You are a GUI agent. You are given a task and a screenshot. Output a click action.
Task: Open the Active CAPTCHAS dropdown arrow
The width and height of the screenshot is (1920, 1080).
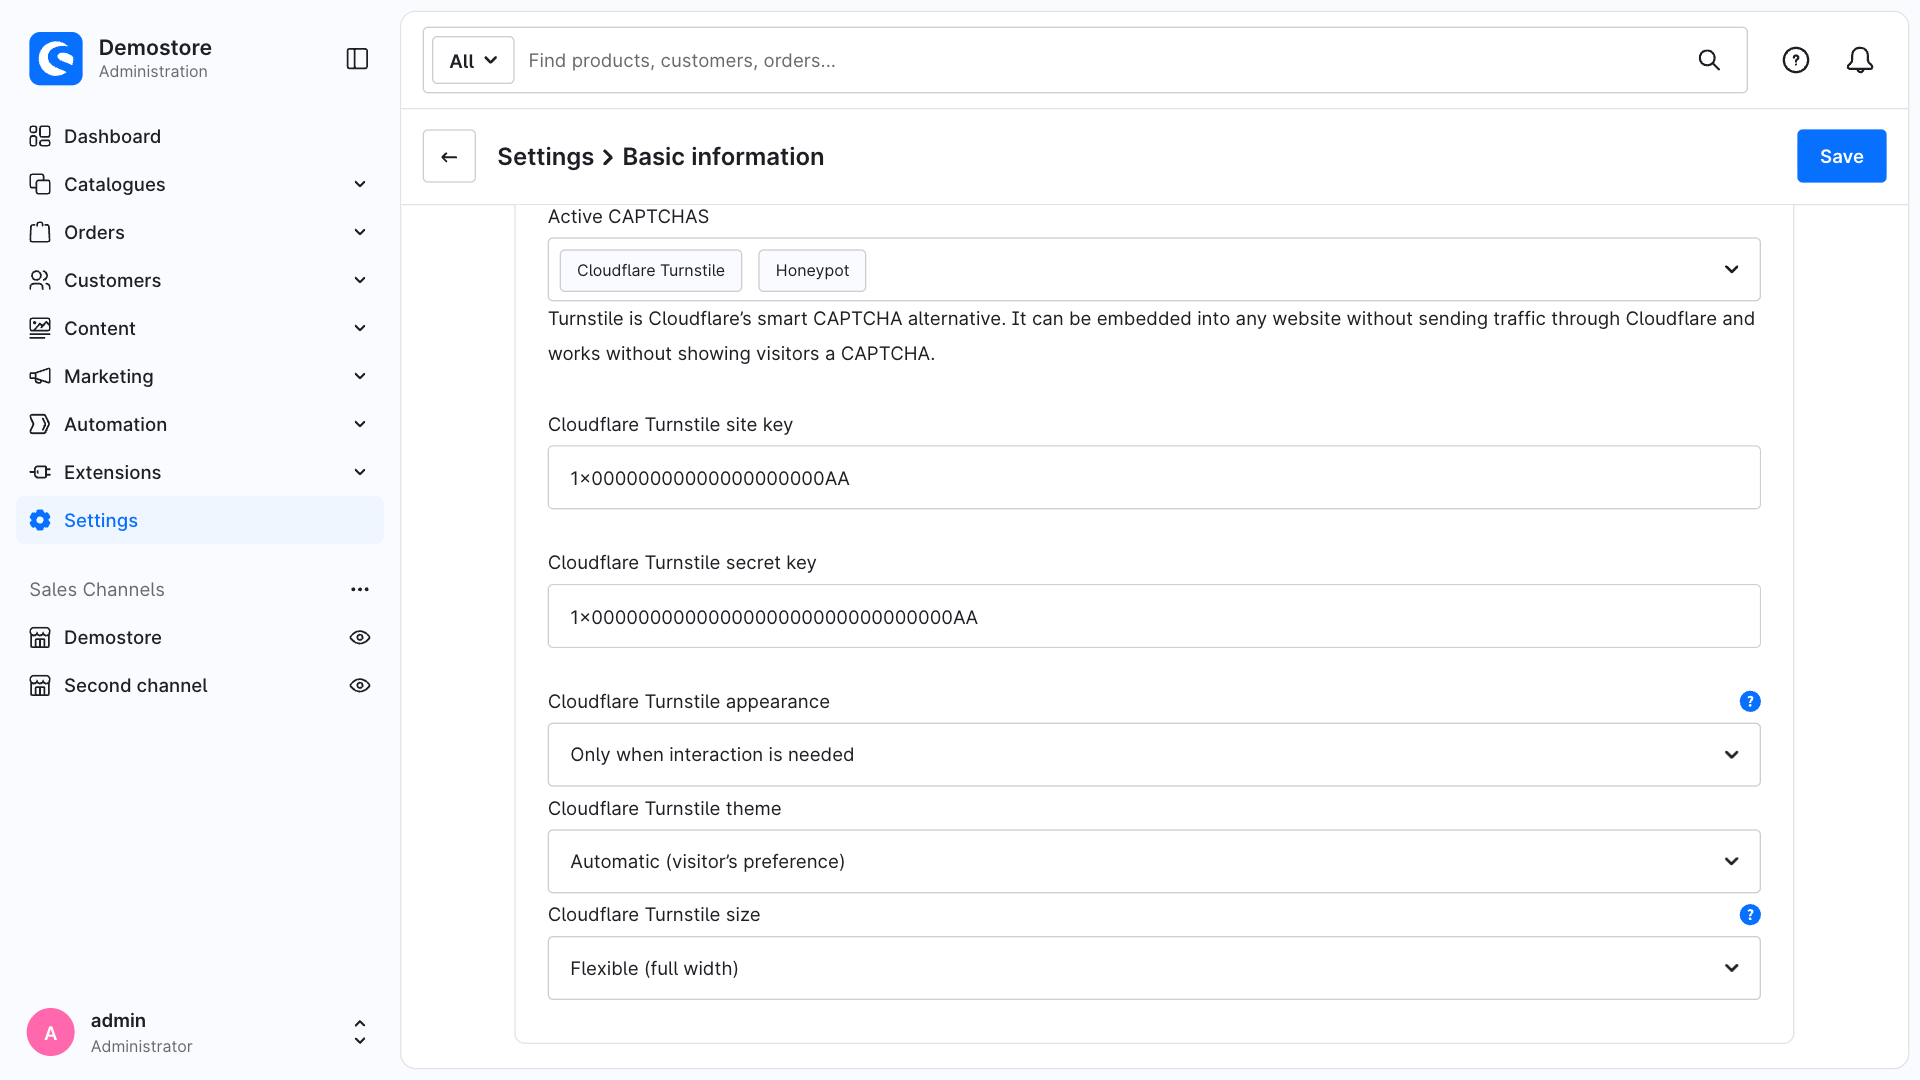click(x=1731, y=270)
